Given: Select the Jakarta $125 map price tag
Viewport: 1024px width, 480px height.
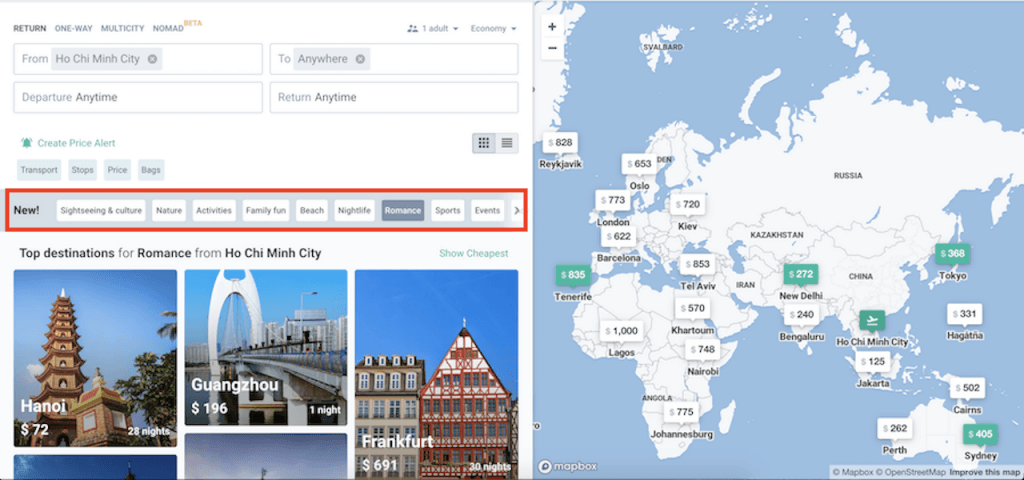Looking at the screenshot, I should tap(872, 362).
